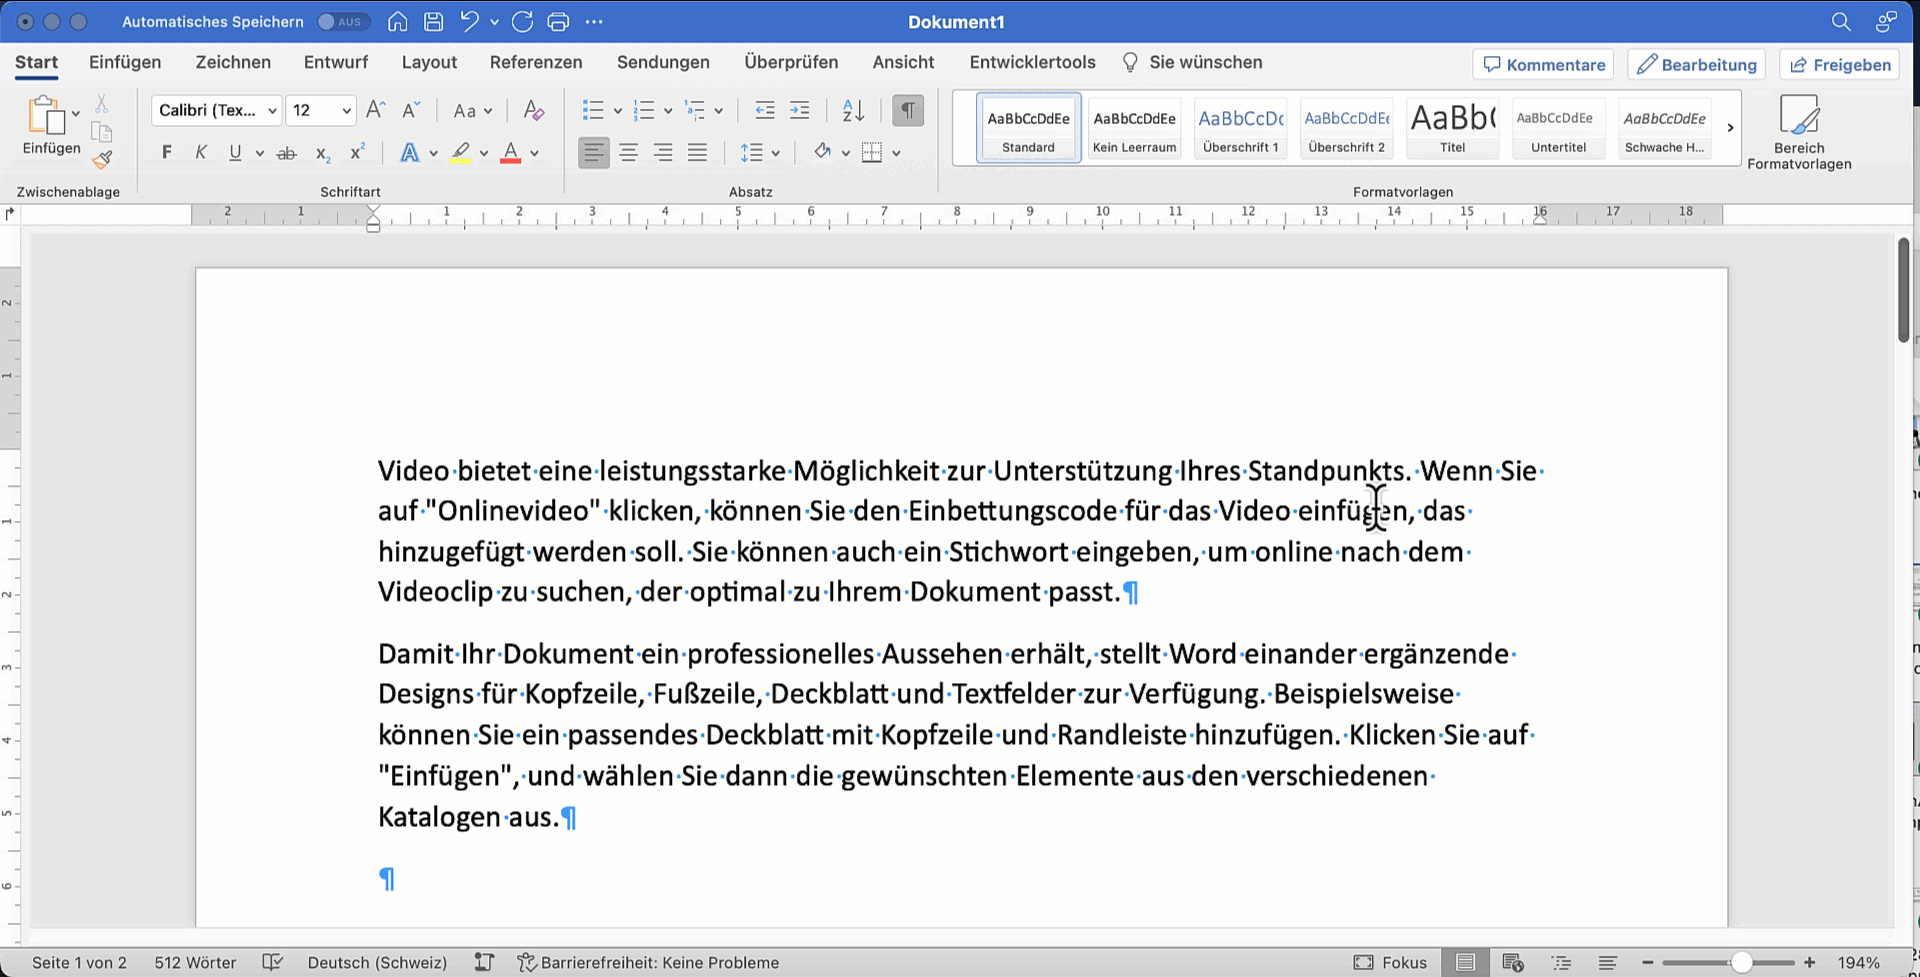1920x977 pixels.
Task: Apply strikethrough formatting
Action: 287,153
